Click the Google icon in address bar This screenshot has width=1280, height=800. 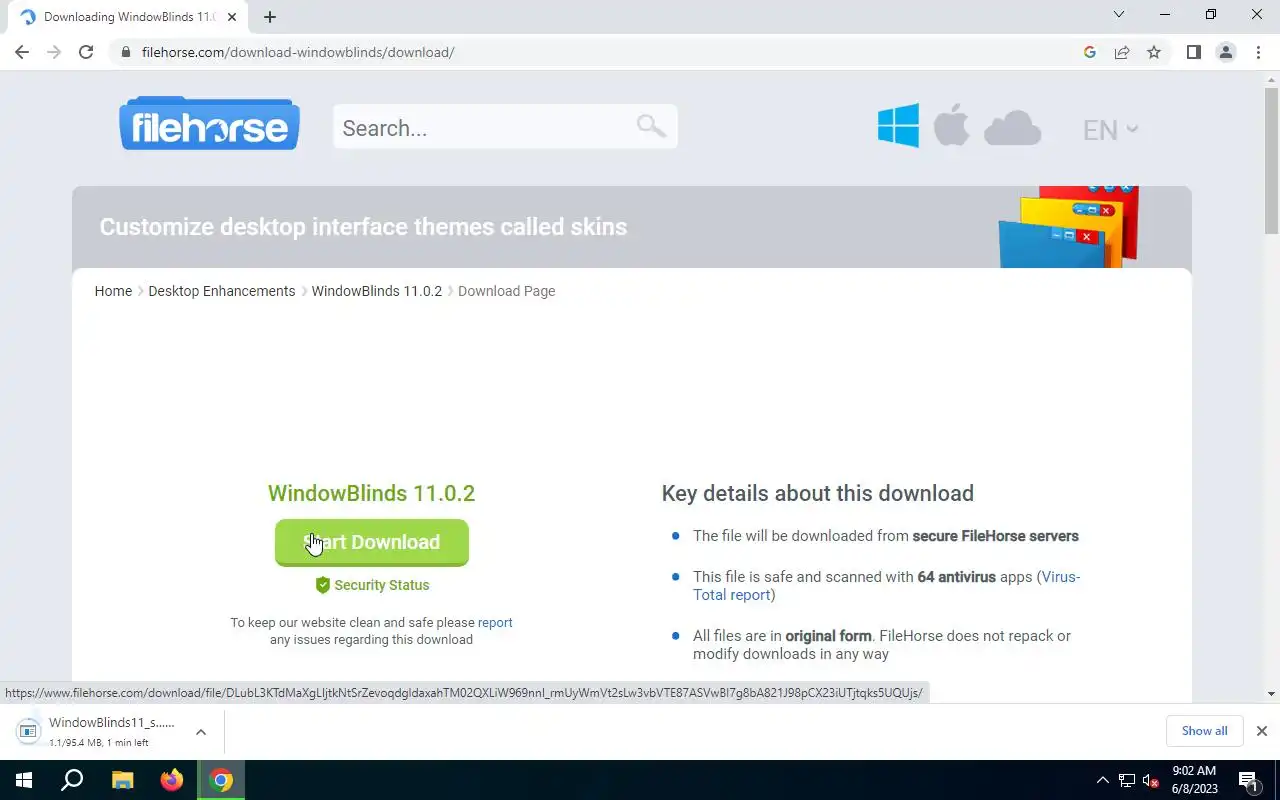click(x=1090, y=52)
